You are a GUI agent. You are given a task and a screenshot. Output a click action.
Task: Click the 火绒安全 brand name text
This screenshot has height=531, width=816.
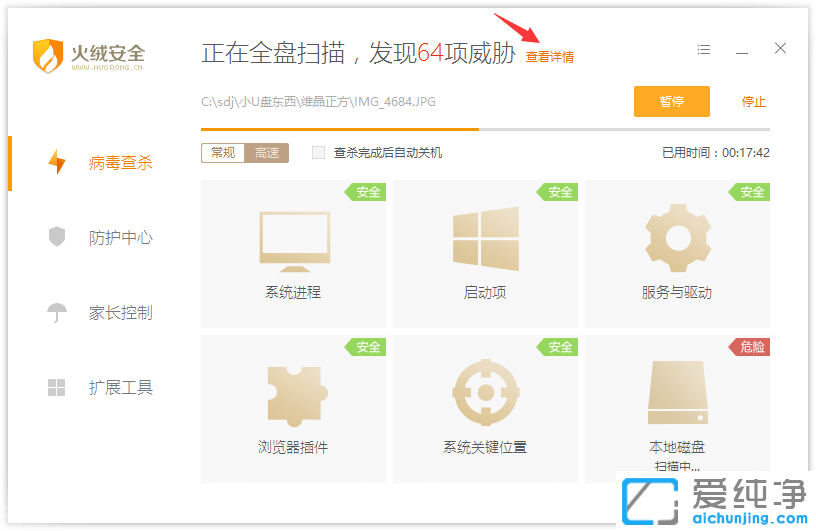[x=108, y=53]
